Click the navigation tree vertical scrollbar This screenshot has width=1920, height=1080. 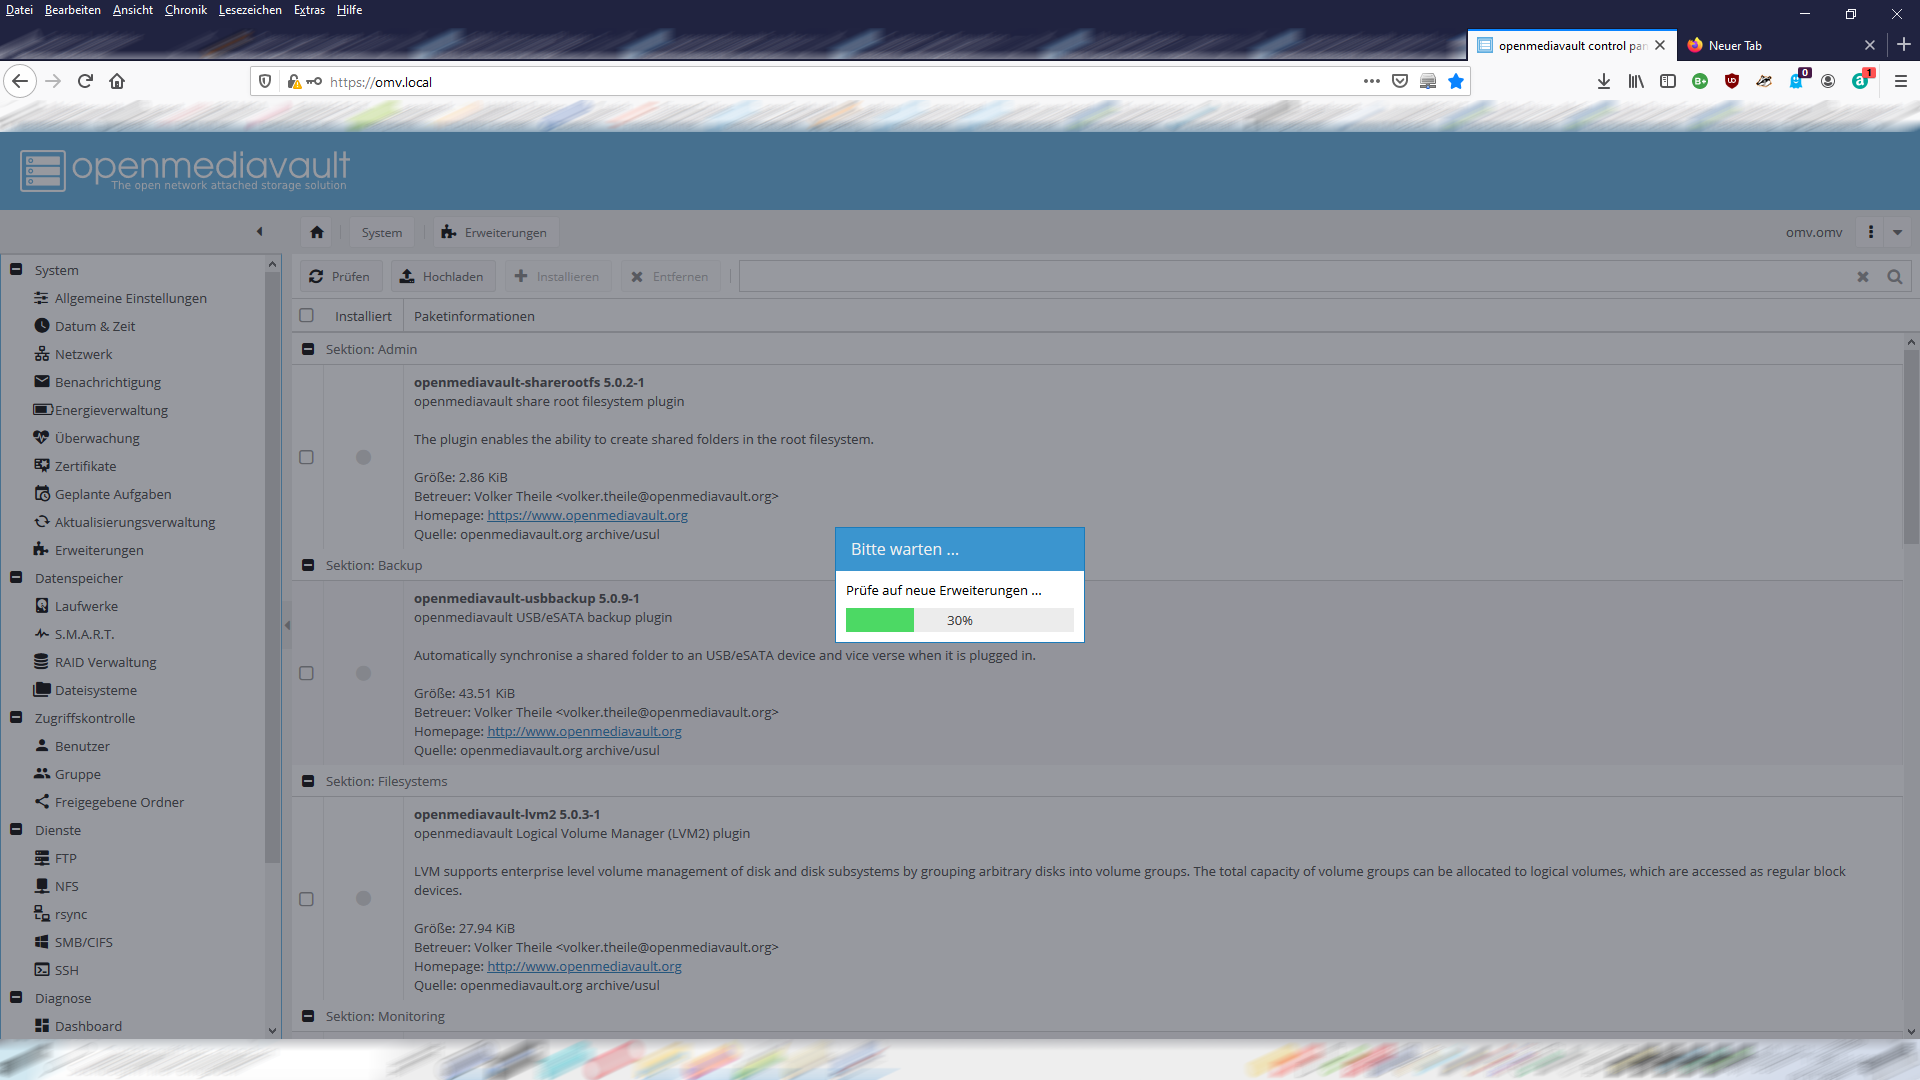point(272,565)
